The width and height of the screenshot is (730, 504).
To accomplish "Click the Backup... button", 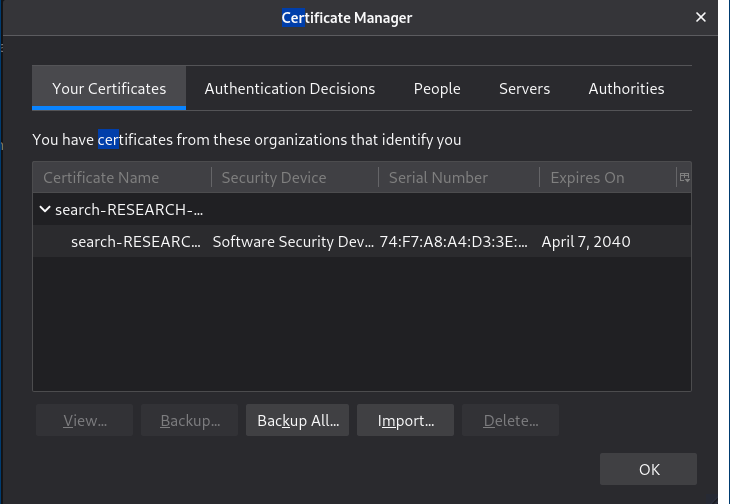I will (x=189, y=420).
